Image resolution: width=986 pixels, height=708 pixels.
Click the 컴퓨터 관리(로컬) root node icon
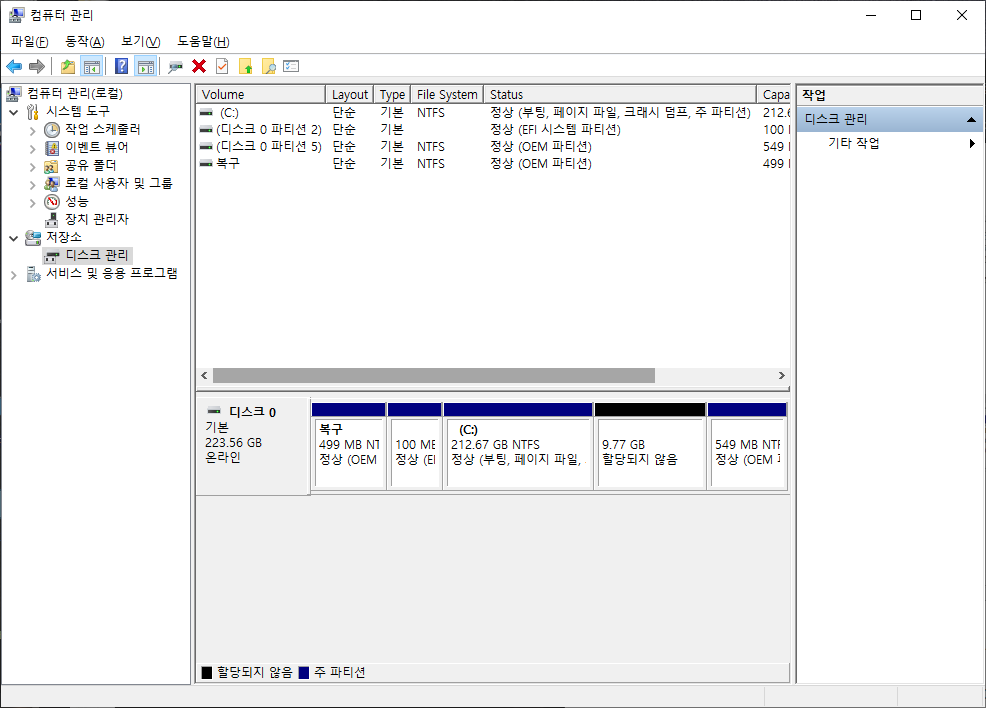[x=14, y=94]
